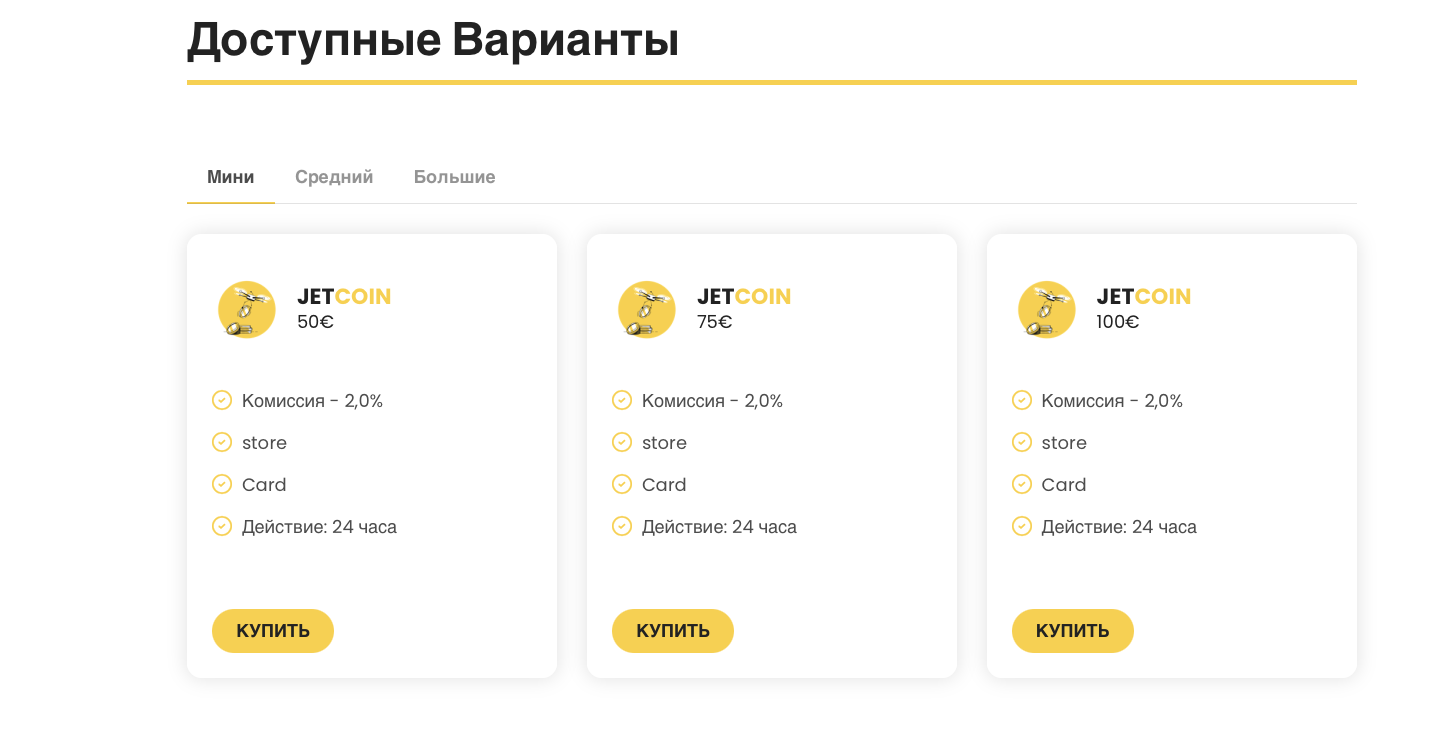Viewport: 1452px width, 738px height.
Task: Click the 75€ price text
Action: [715, 322]
